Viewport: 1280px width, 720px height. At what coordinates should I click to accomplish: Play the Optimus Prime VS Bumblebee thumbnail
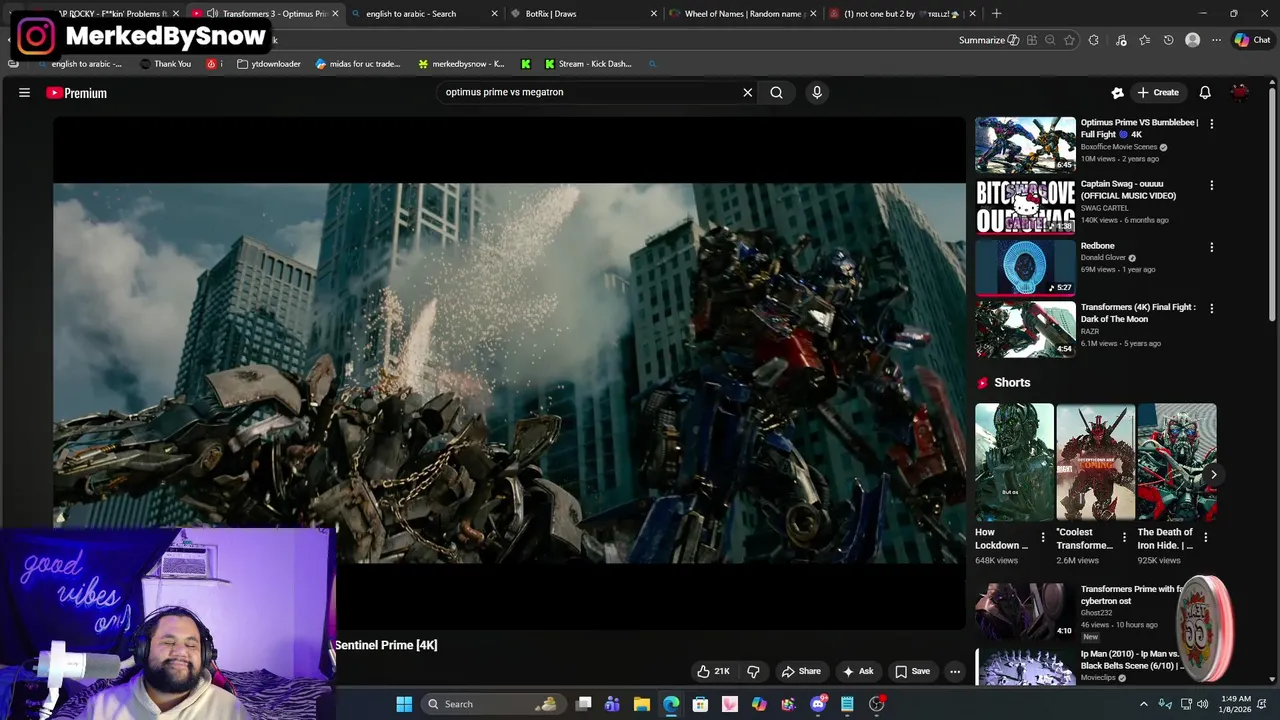[1025, 145]
